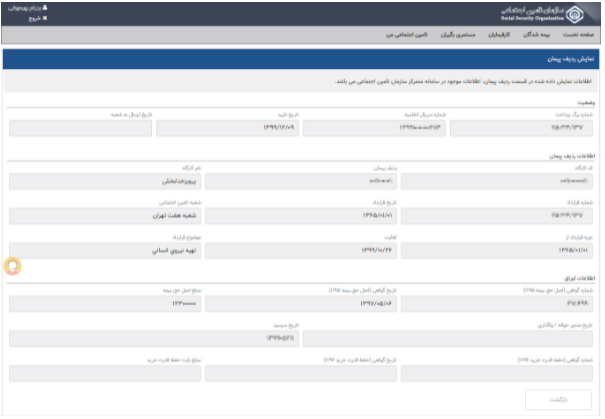Click the اطلاعات اوراق section heading
The image size is (605, 419).
580,278
